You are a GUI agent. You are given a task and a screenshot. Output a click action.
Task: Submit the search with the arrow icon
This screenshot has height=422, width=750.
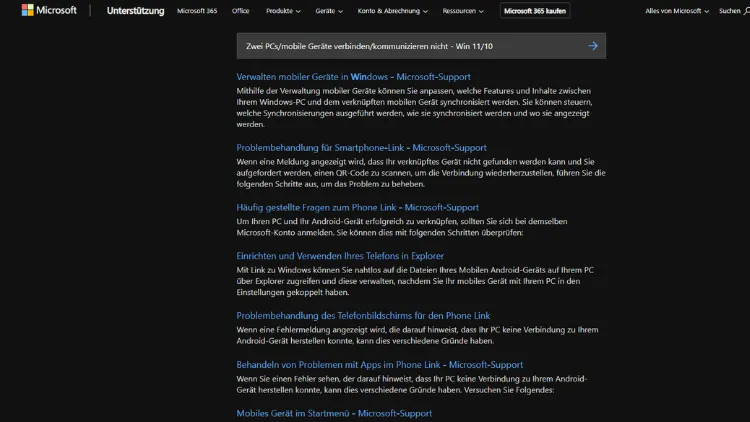tap(593, 46)
